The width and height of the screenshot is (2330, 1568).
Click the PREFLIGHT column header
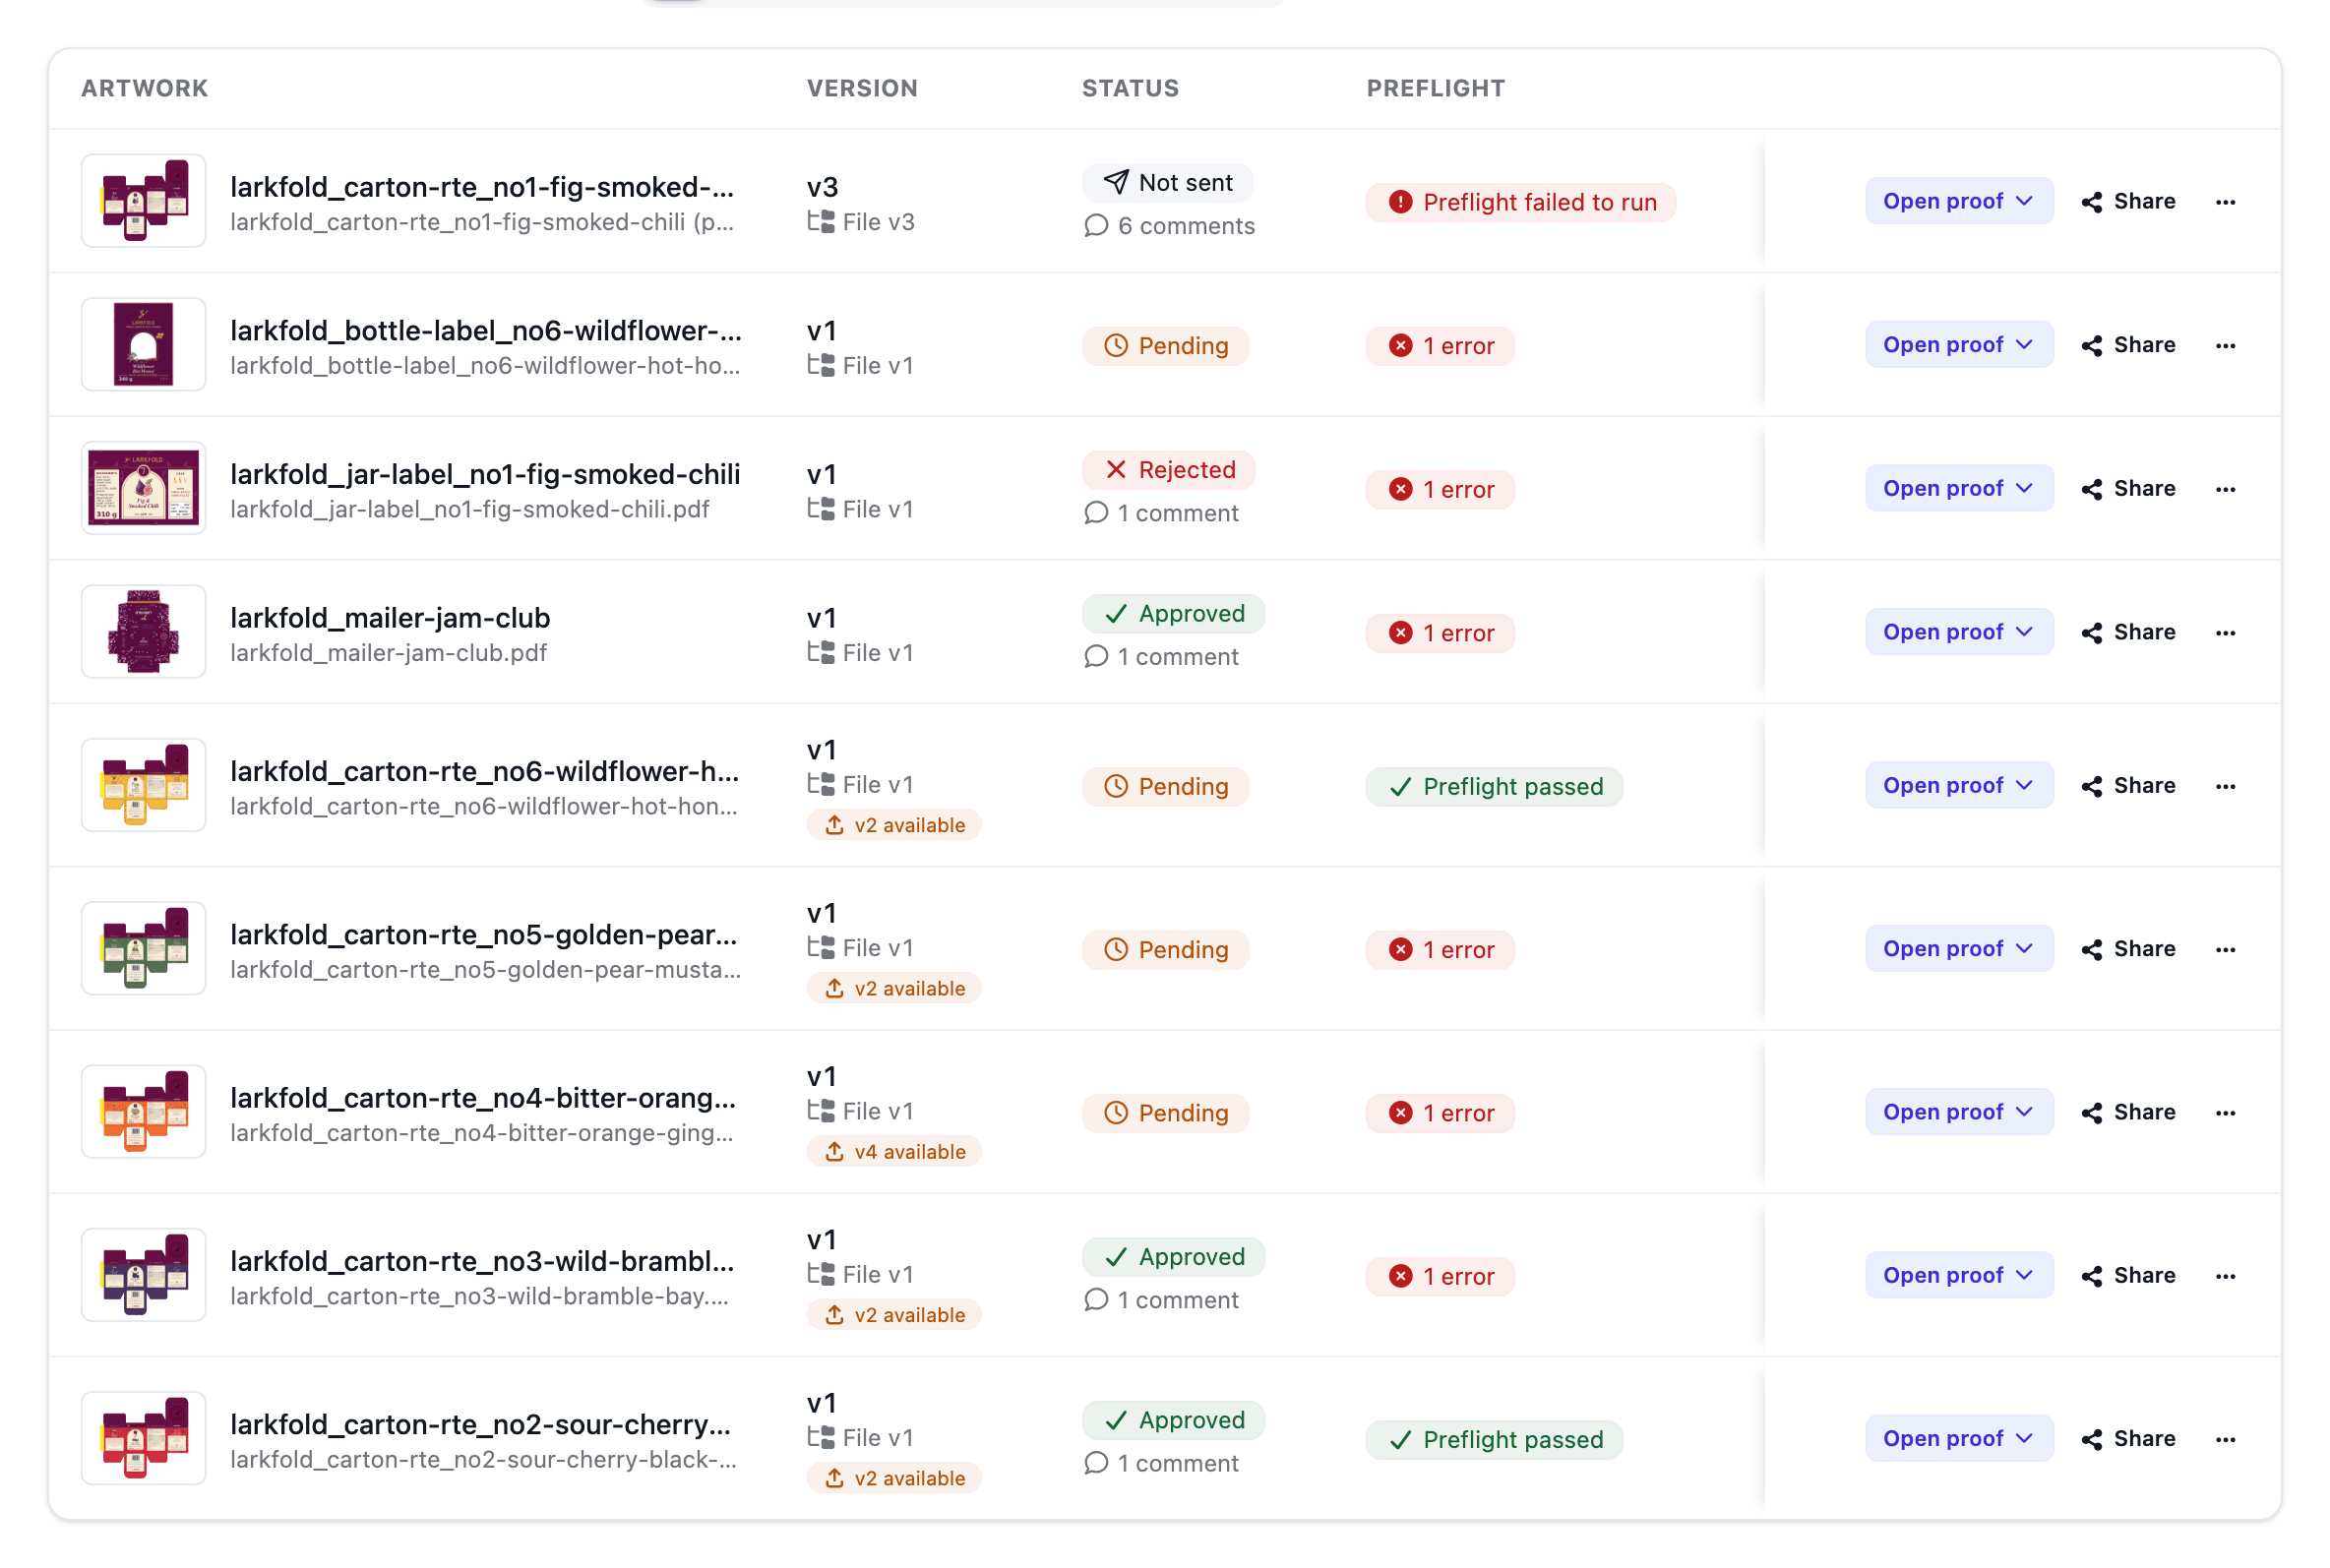[1435, 88]
